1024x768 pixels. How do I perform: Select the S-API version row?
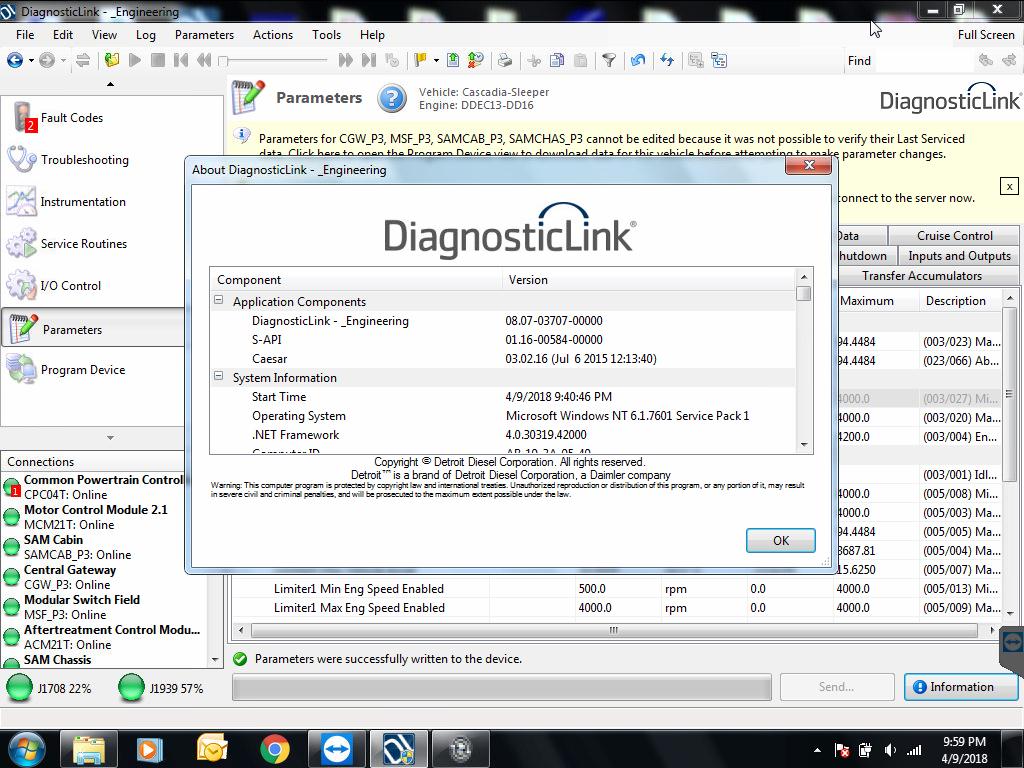(503, 340)
